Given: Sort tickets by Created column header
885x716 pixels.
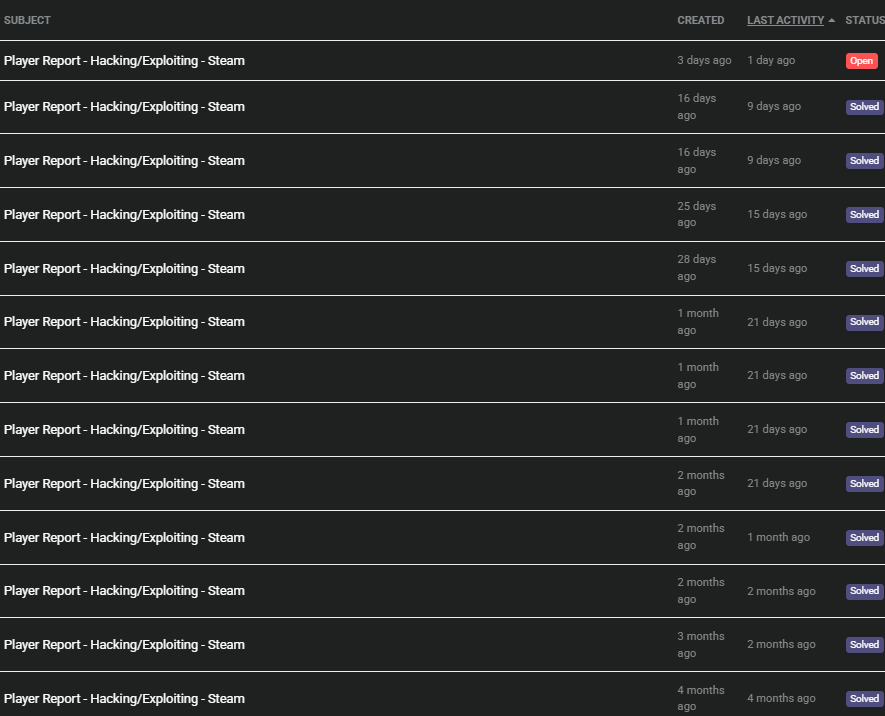Looking at the screenshot, I should click(700, 20).
